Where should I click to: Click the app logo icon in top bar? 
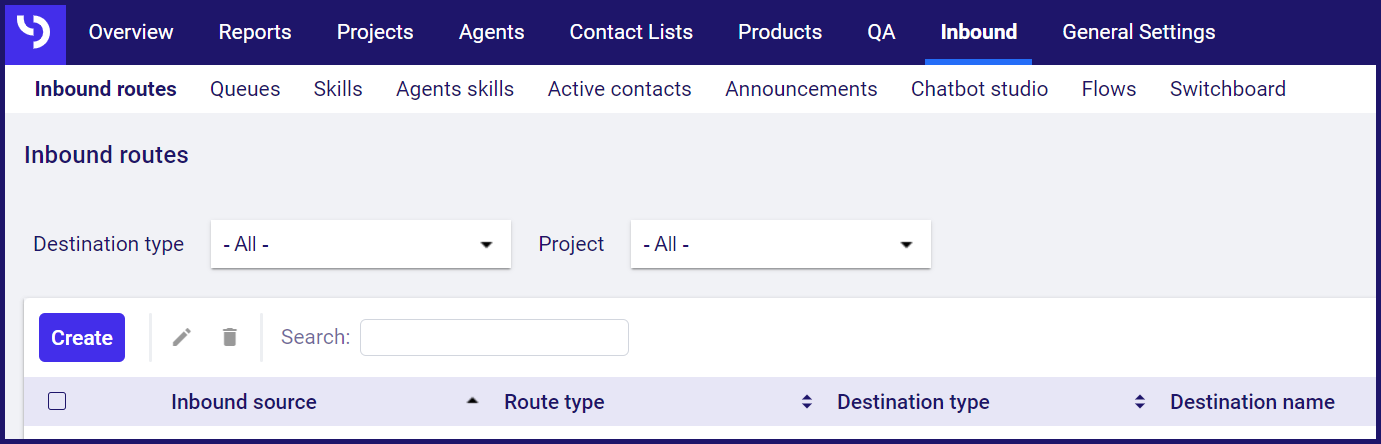pos(35,33)
